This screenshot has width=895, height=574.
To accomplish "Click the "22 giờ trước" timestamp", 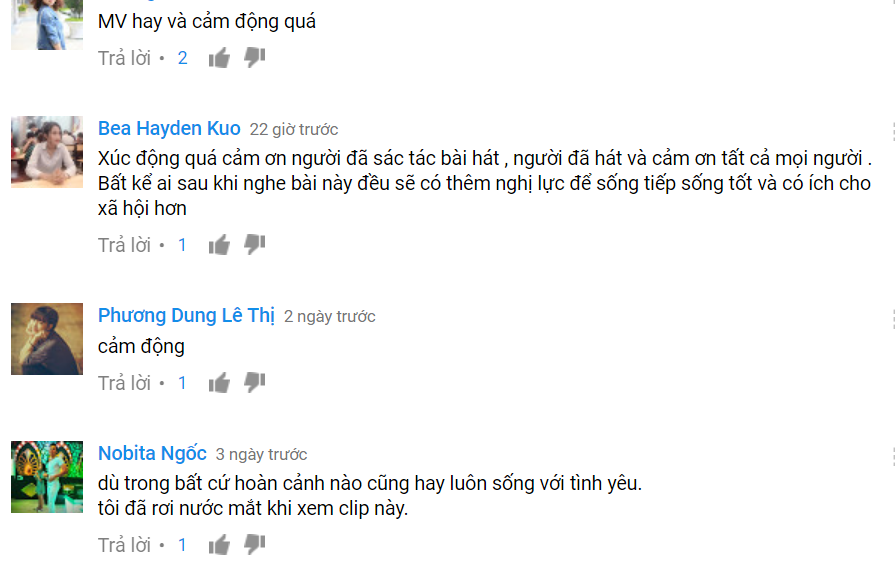I will [294, 130].
